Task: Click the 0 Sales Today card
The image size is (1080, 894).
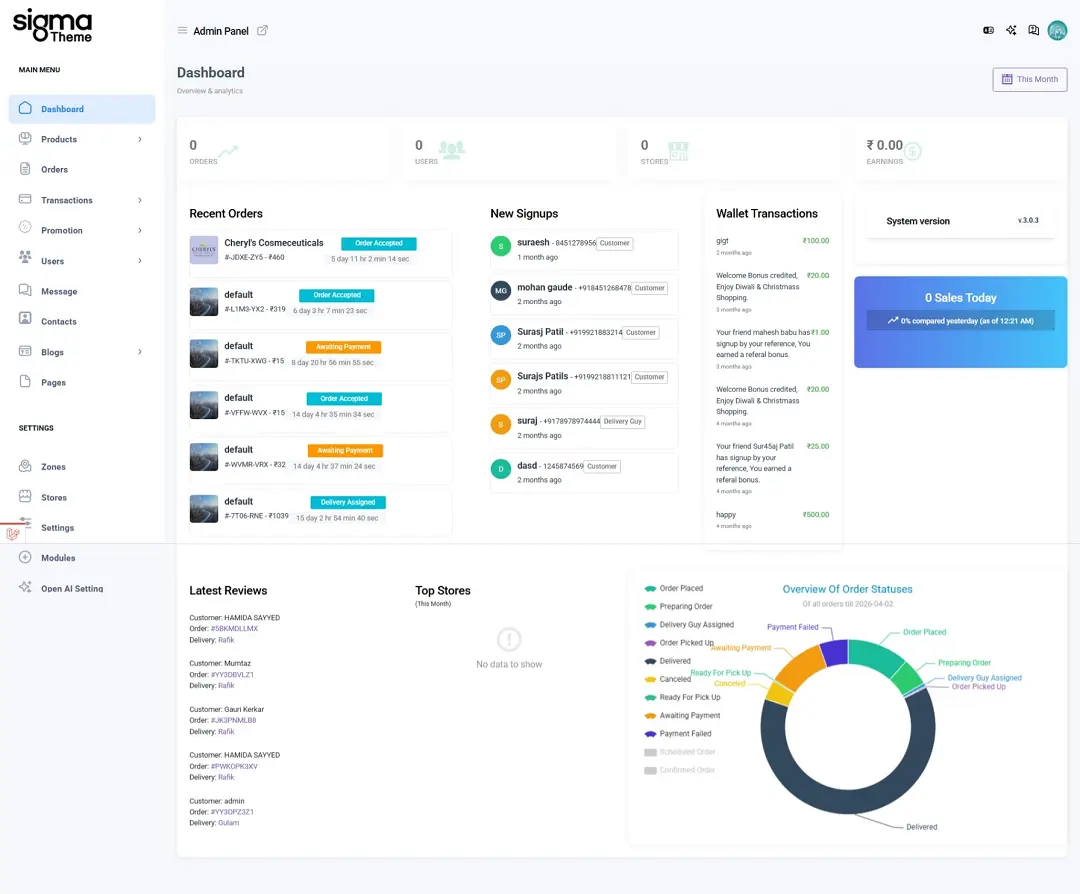Action: click(x=960, y=322)
